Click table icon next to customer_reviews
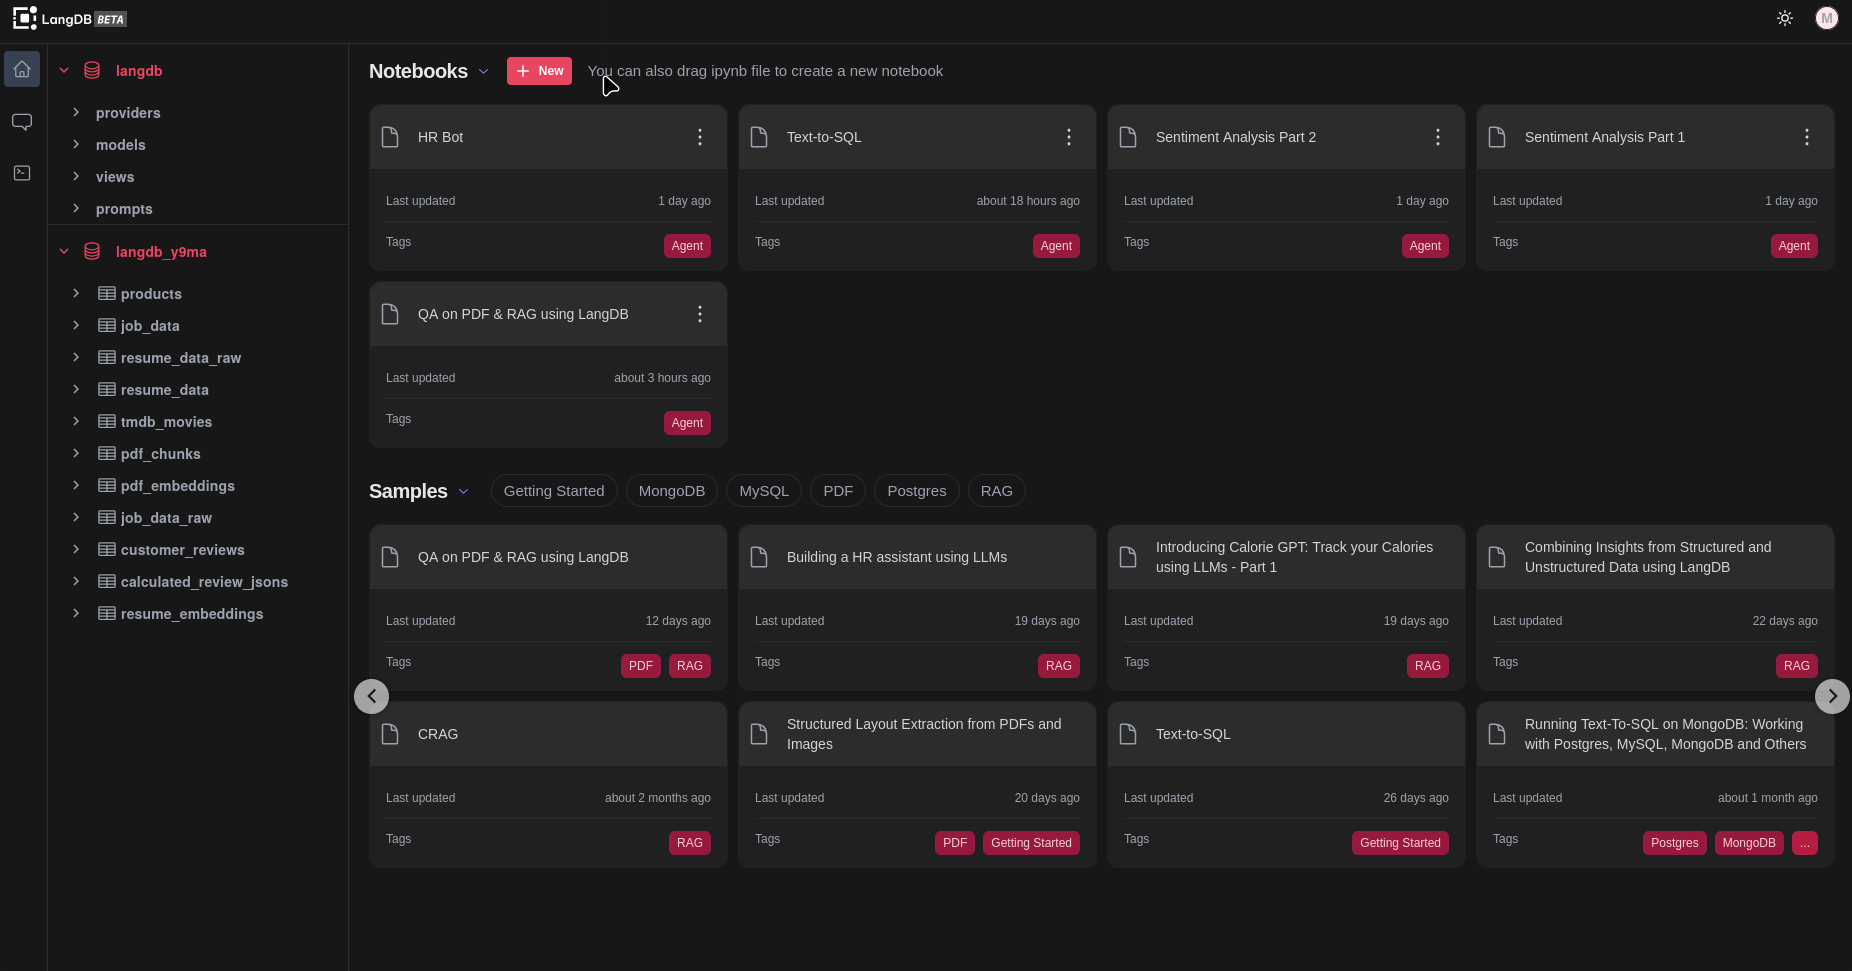 point(107,549)
